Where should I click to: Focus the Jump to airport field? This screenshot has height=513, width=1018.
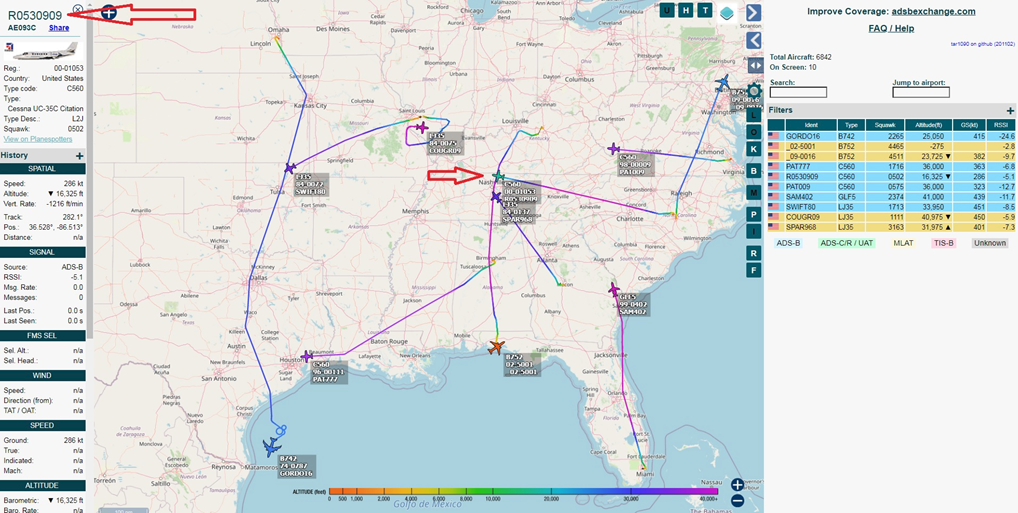point(921,92)
